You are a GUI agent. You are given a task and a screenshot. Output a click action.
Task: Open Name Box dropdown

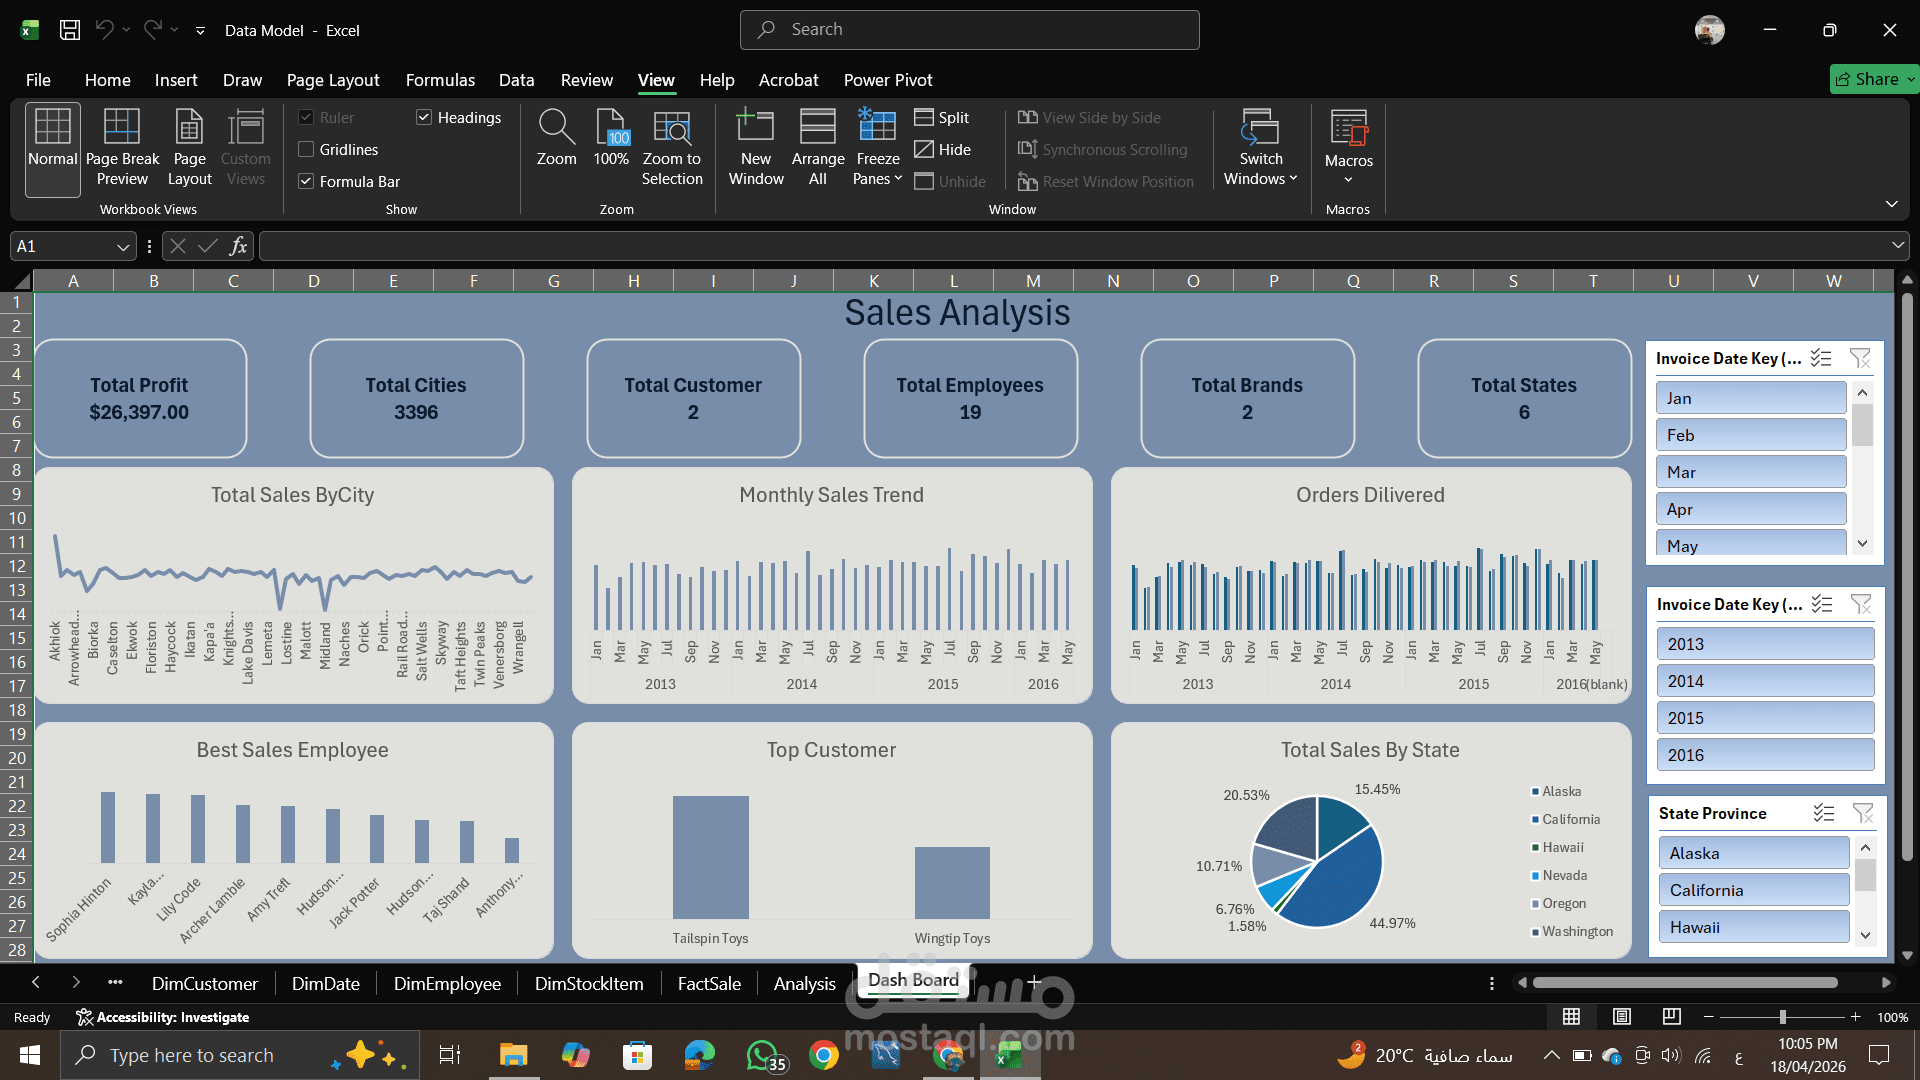point(123,247)
